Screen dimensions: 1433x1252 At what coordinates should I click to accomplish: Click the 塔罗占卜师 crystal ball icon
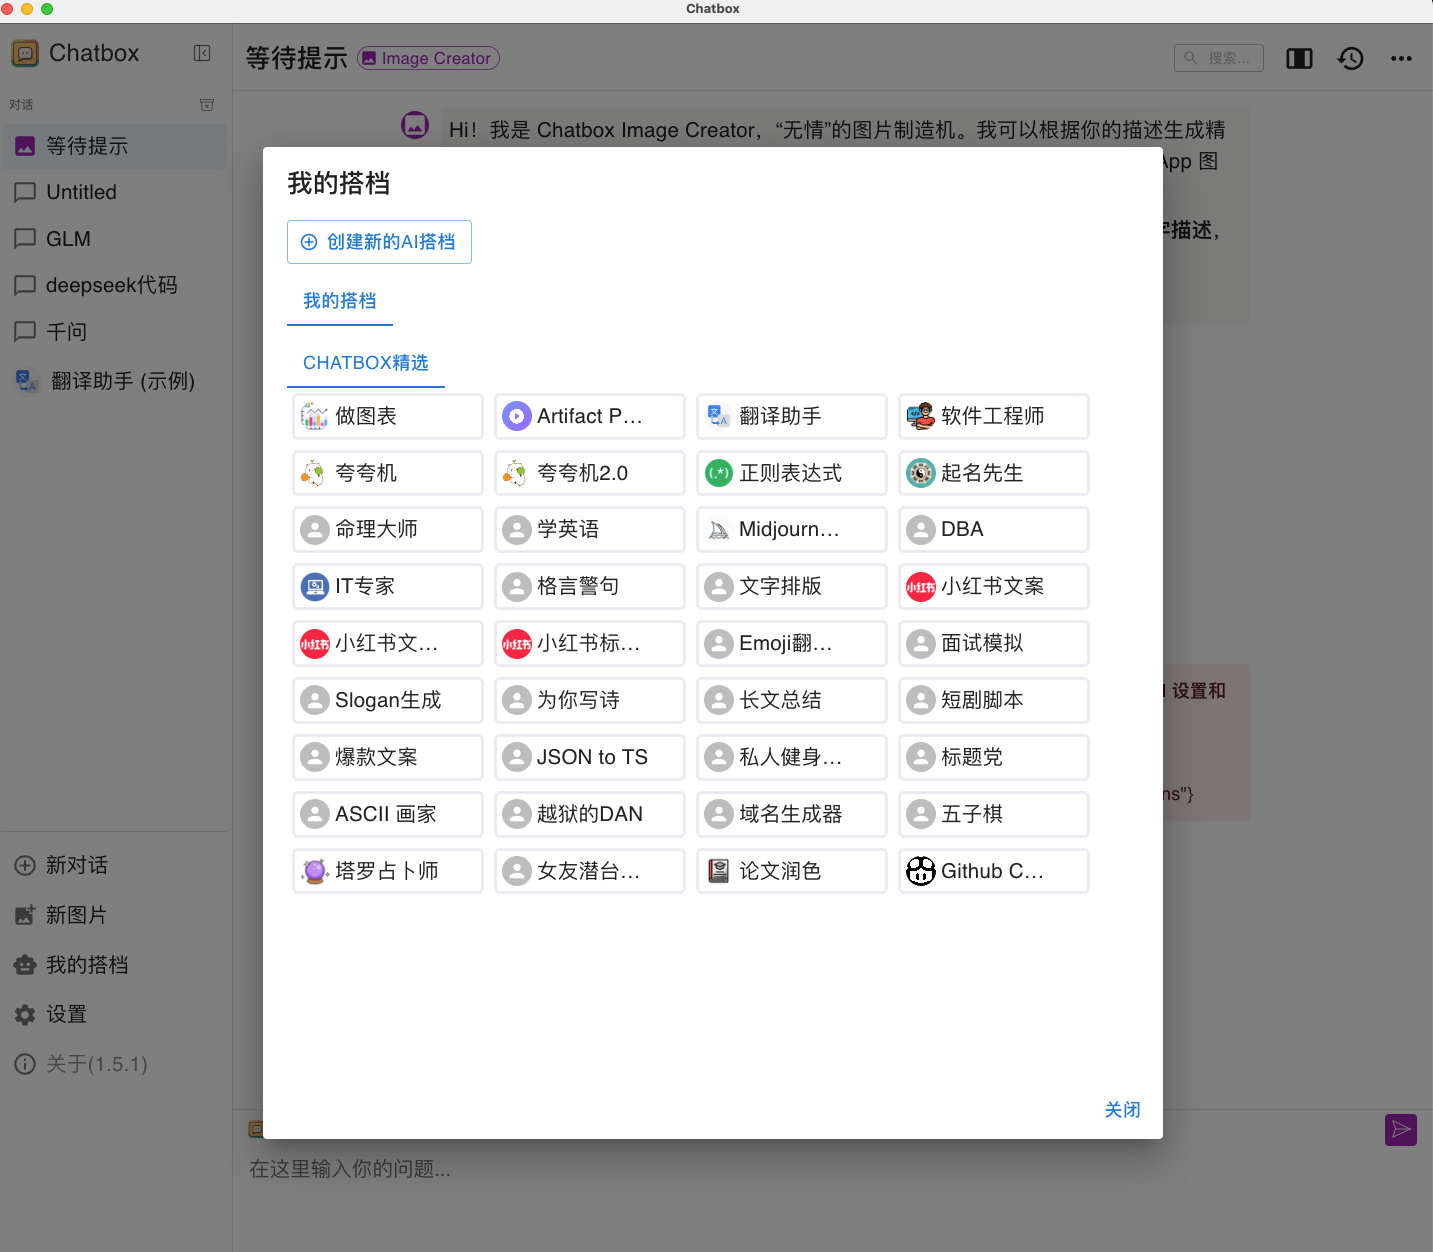pyautogui.click(x=315, y=871)
